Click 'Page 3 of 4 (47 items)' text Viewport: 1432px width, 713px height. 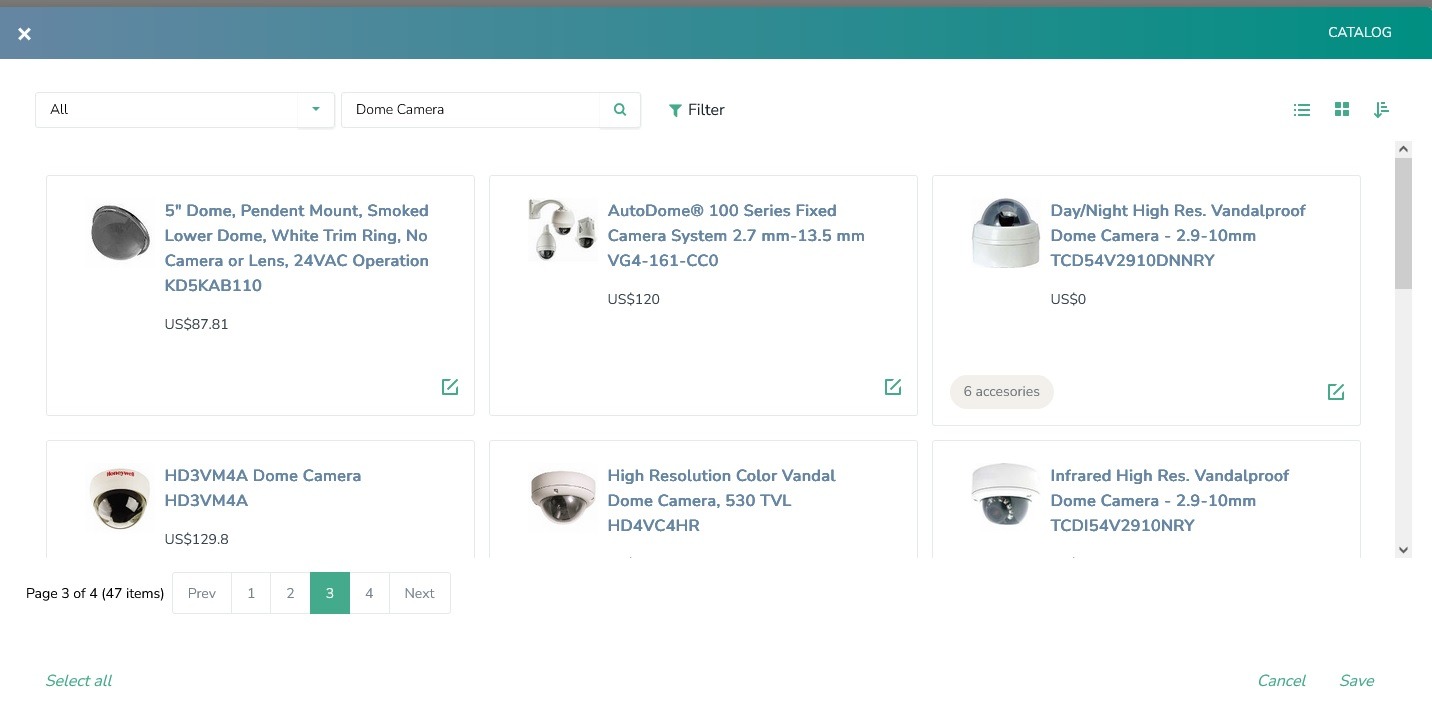pyautogui.click(x=95, y=593)
